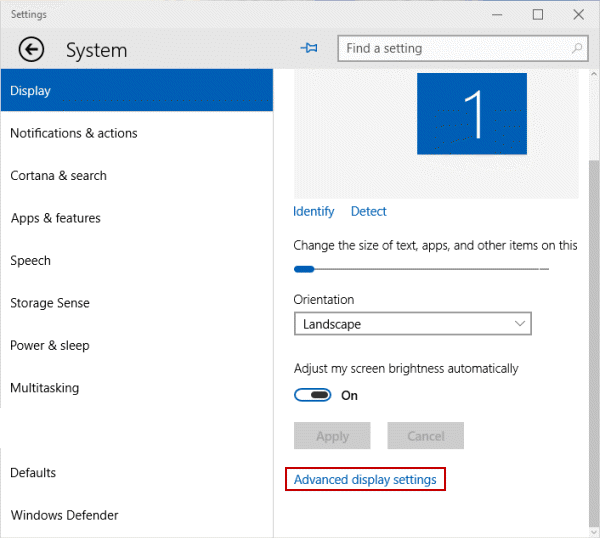Open Power & sleep settings
The height and width of the screenshot is (538, 600).
(x=50, y=346)
